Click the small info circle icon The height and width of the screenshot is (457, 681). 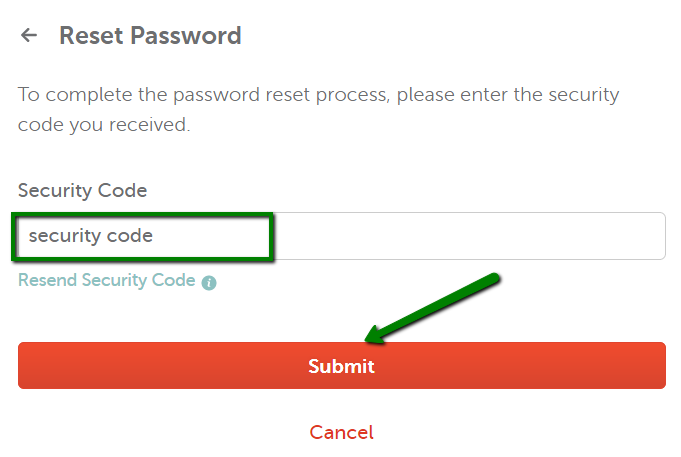tap(209, 283)
